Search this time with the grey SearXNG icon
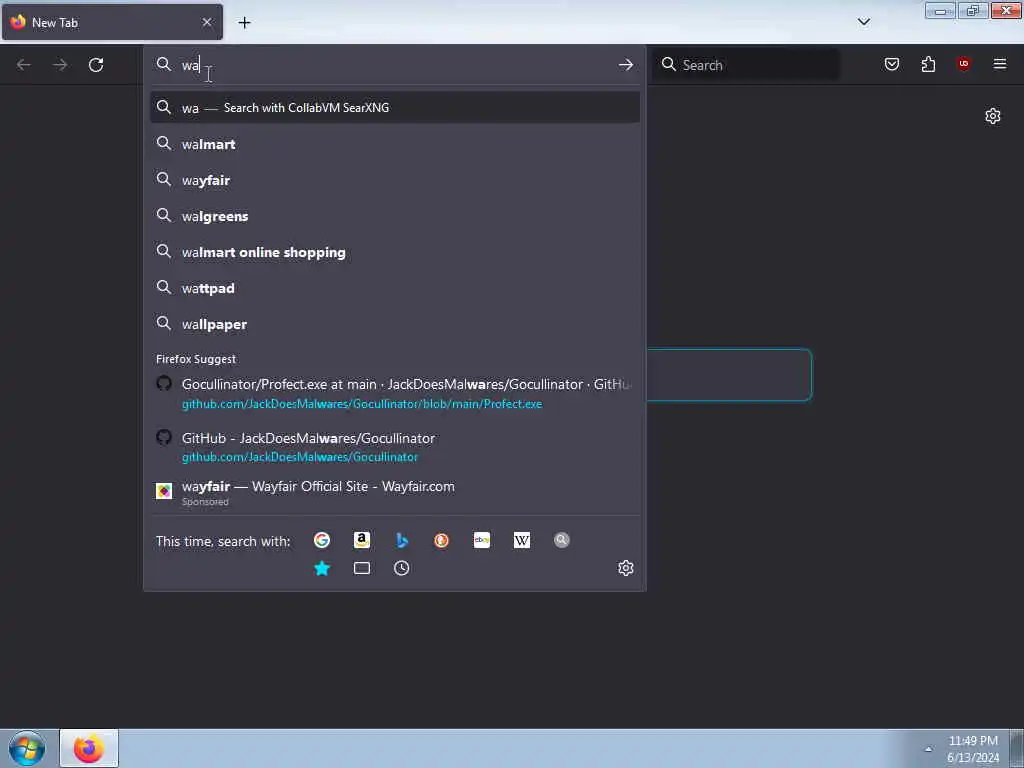Viewport: 1024px width, 768px height. [x=562, y=540]
